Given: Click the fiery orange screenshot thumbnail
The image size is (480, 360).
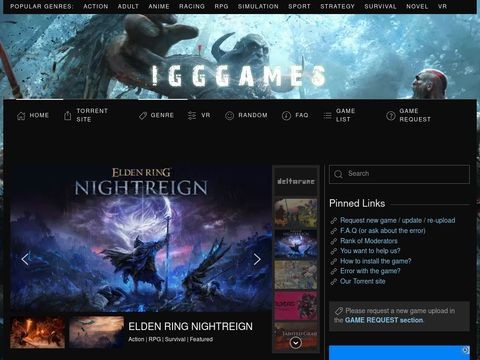Looking at the screenshot, I should (37, 332).
